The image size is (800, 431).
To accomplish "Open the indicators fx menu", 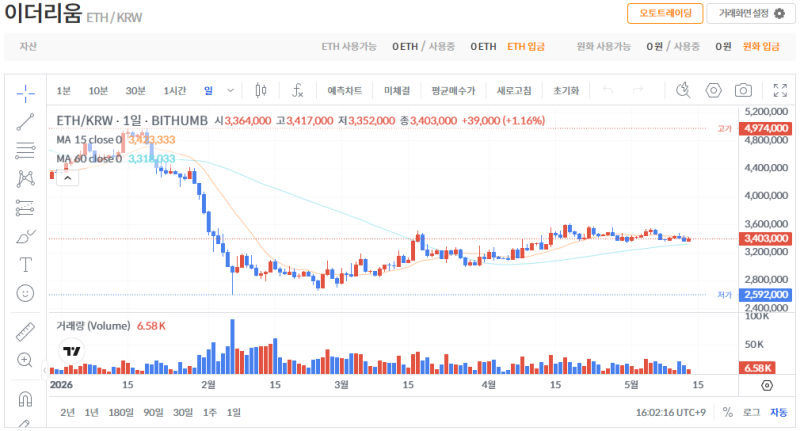I will tap(297, 91).
